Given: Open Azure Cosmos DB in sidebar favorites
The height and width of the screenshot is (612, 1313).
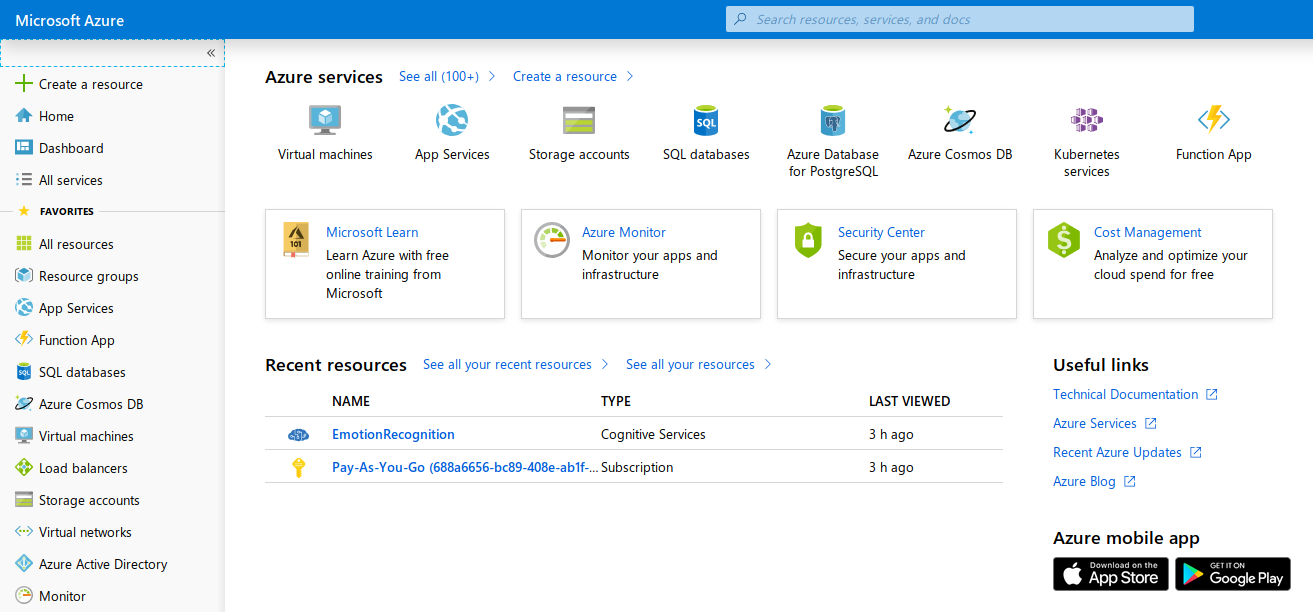Looking at the screenshot, I should tap(91, 404).
